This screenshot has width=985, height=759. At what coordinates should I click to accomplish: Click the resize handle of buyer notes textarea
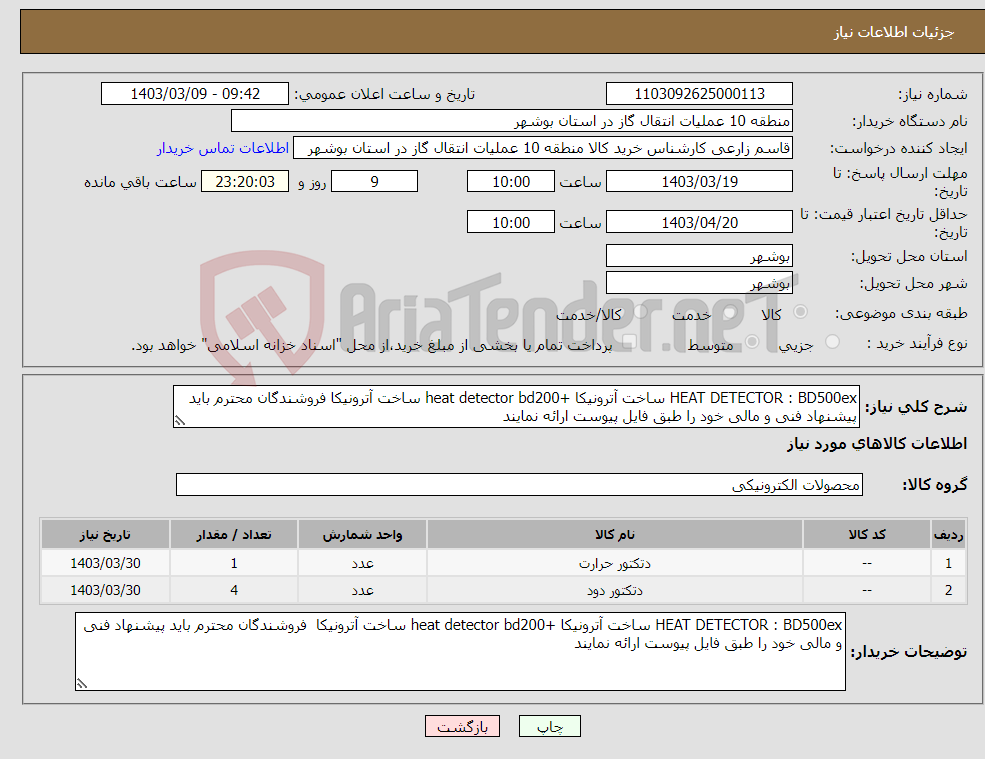(82, 684)
